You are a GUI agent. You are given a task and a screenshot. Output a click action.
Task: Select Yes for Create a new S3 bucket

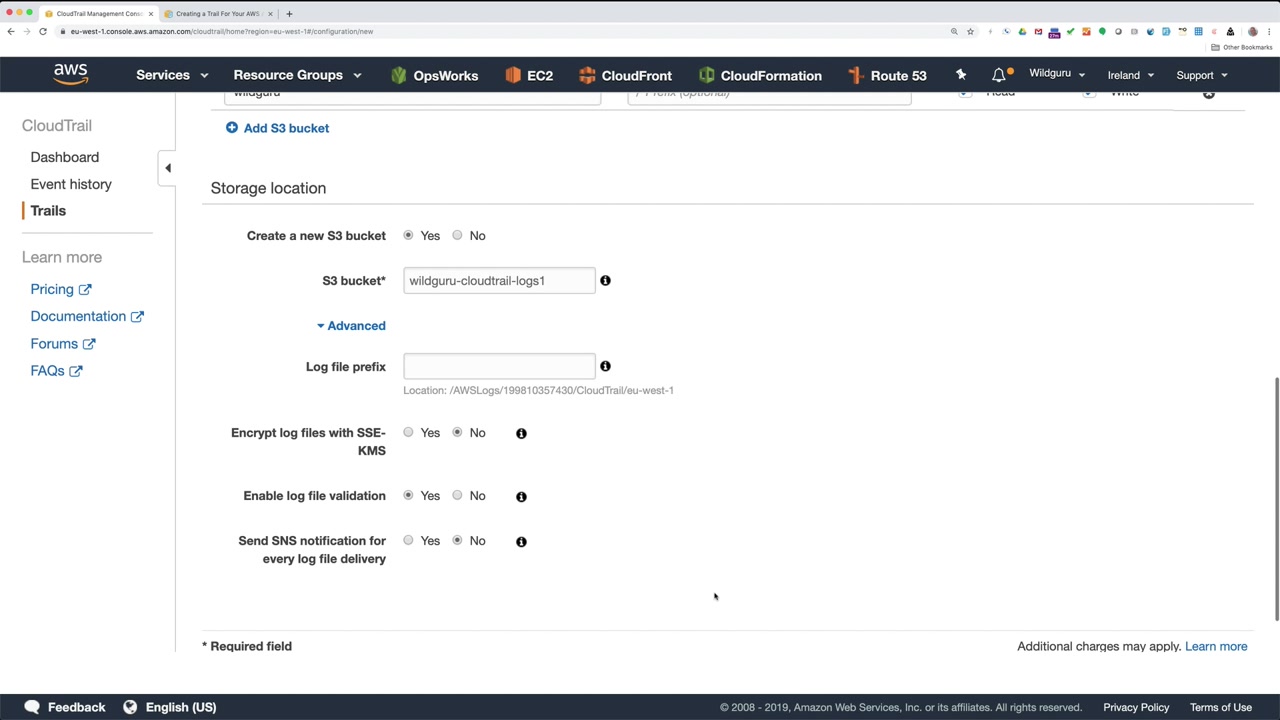click(x=408, y=235)
